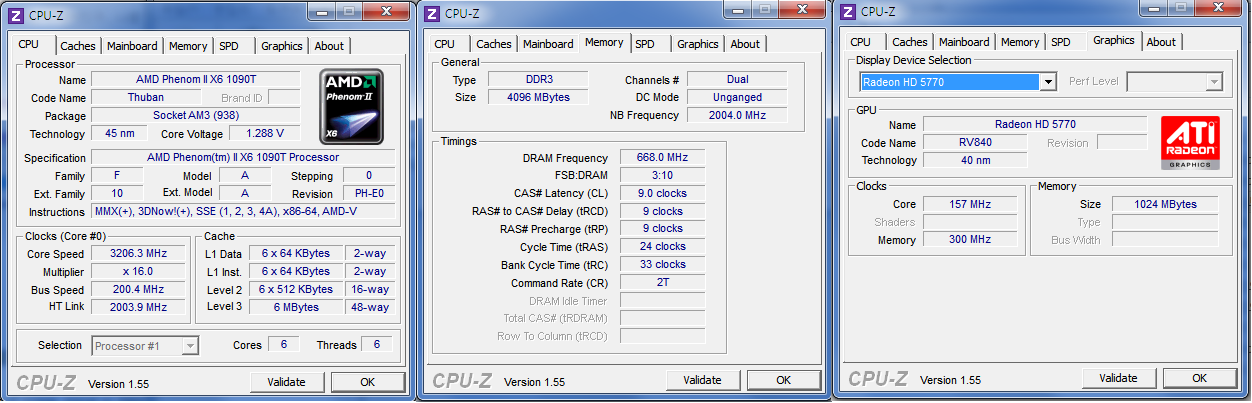This screenshot has height=403, width=1252.
Task: Click Validate in the CPU window
Action: [286, 382]
